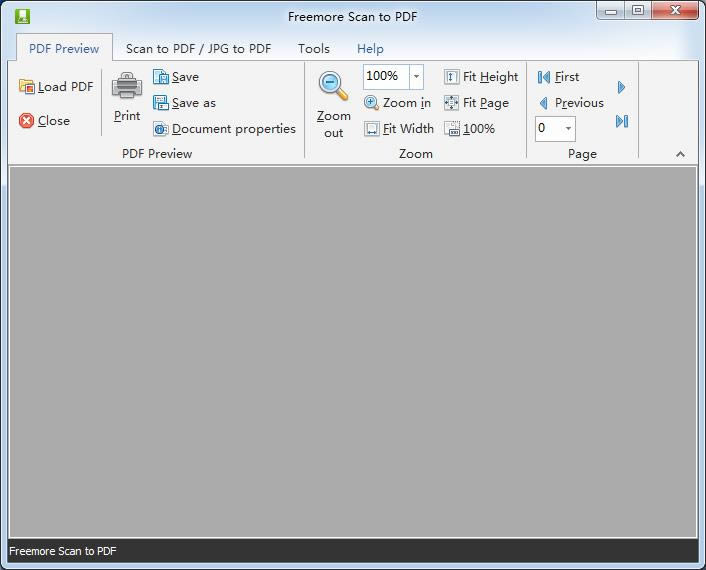Click the gray PDF preview area
The height and width of the screenshot is (570, 706).
(353, 352)
